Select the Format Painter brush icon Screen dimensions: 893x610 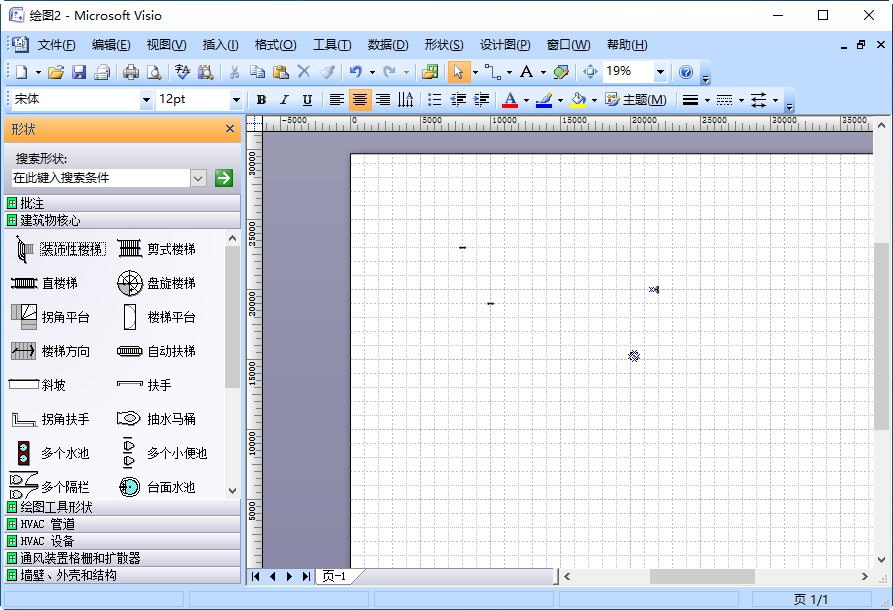pyautogui.click(x=327, y=72)
